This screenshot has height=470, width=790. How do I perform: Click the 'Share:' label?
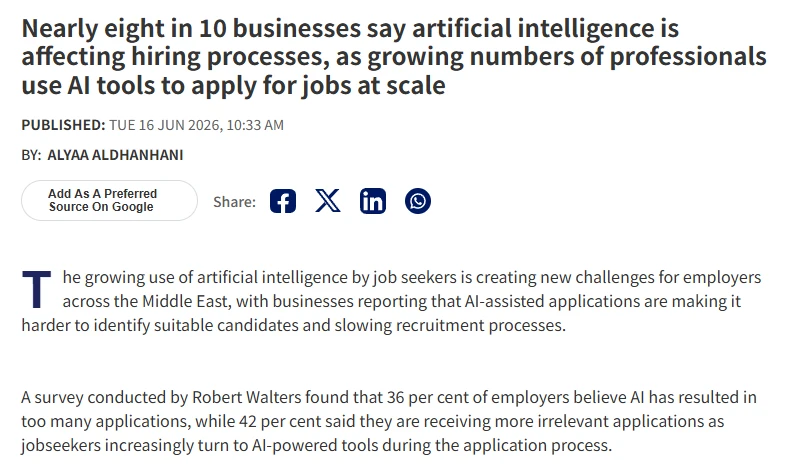click(234, 202)
